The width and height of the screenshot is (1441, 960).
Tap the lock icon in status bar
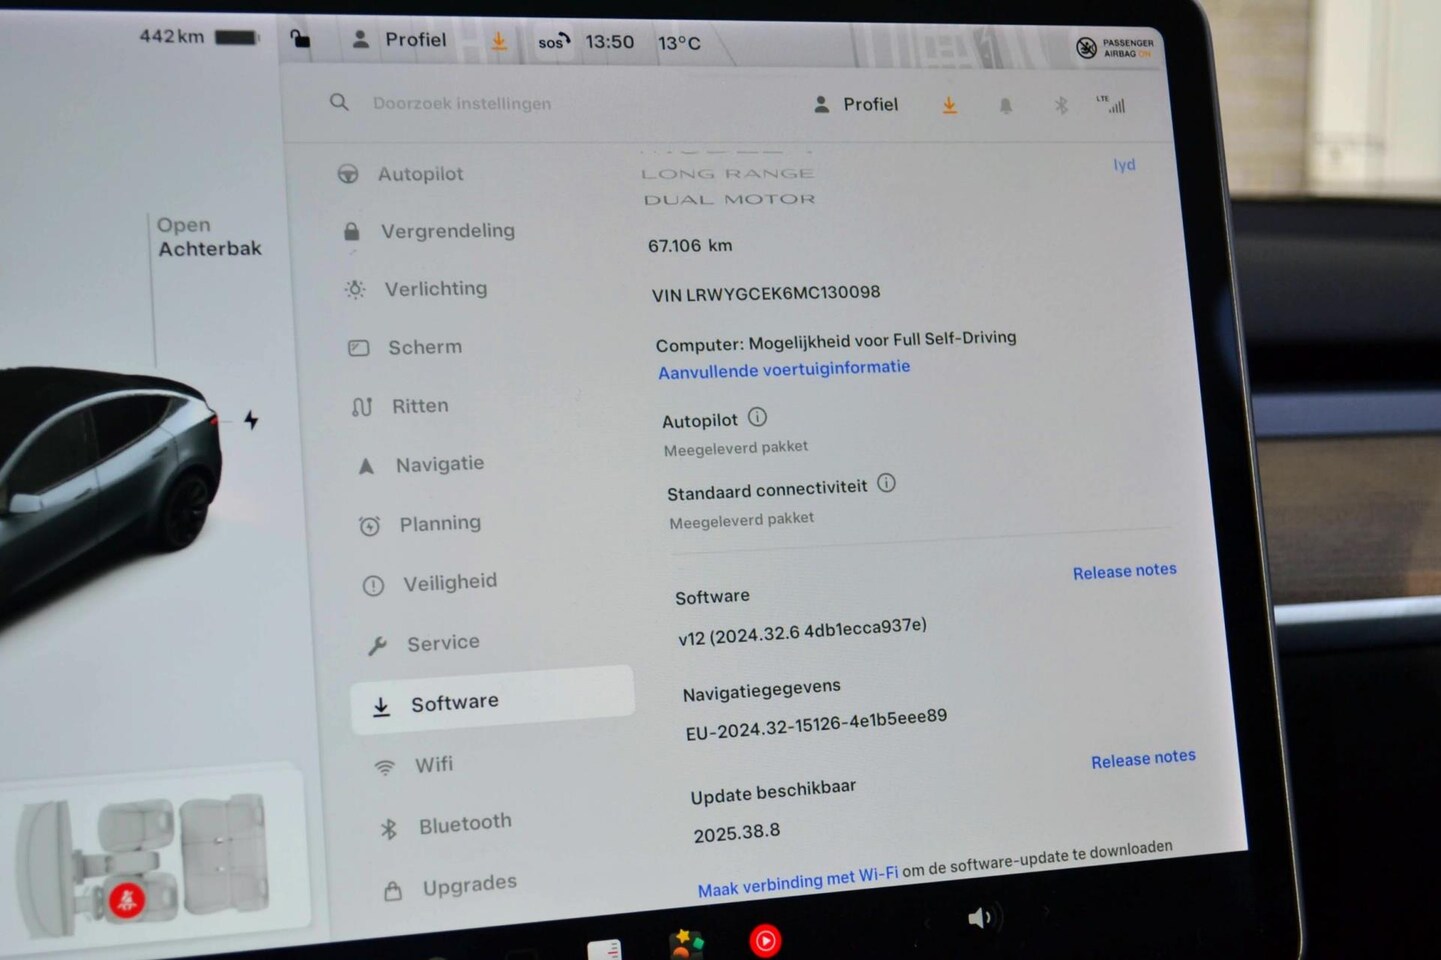(299, 39)
